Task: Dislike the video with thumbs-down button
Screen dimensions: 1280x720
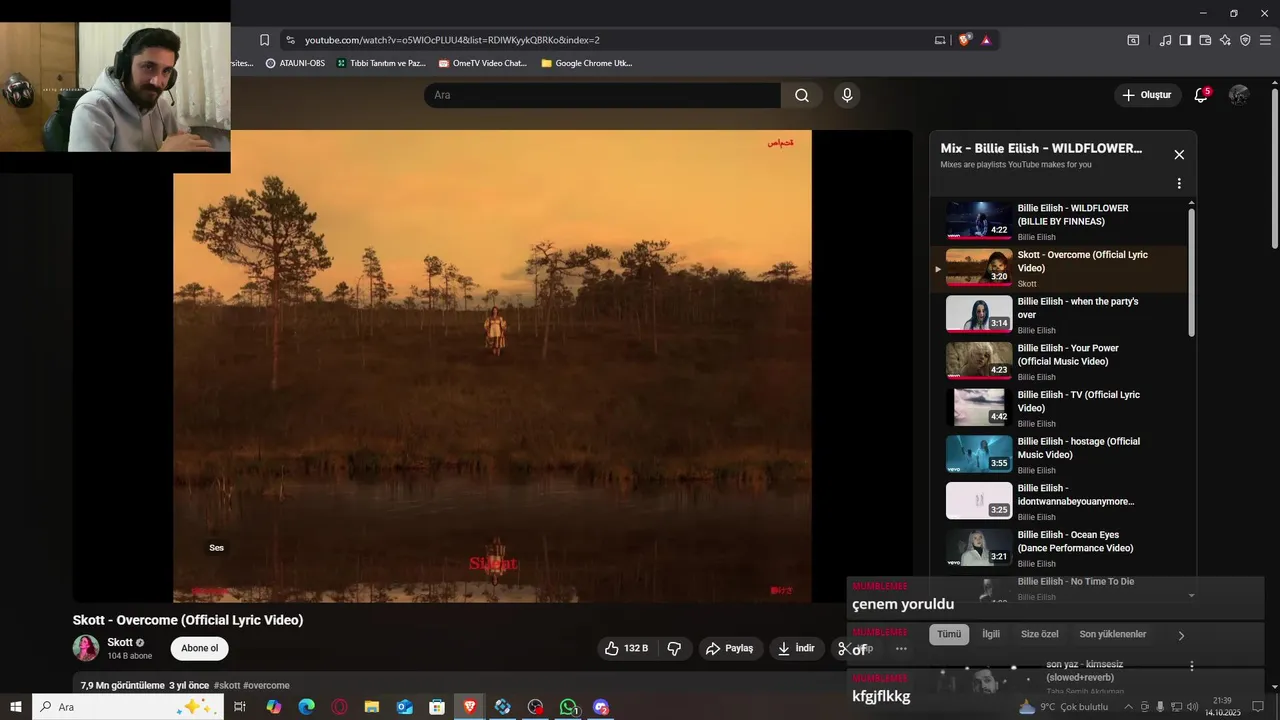Action: coord(675,648)
